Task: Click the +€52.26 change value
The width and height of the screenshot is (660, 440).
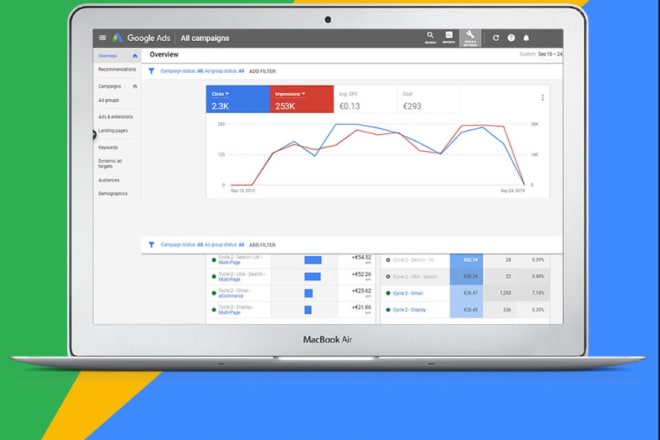Action: click(361, 274)
